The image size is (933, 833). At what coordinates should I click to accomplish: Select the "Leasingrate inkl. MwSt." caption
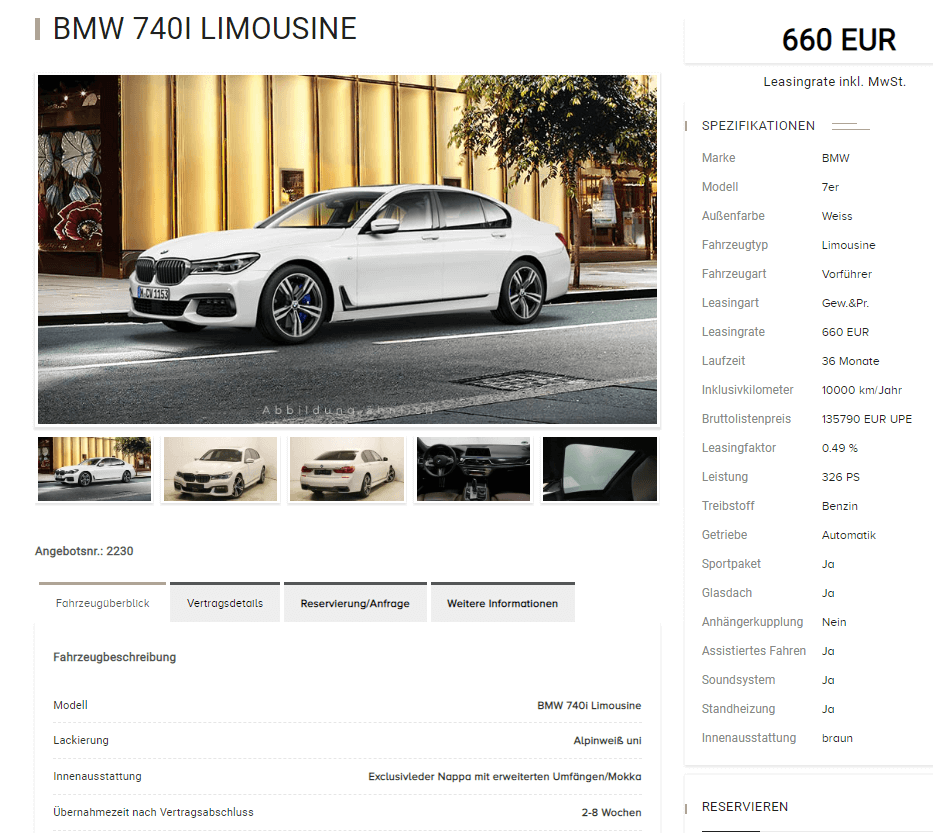click(834, 82)
